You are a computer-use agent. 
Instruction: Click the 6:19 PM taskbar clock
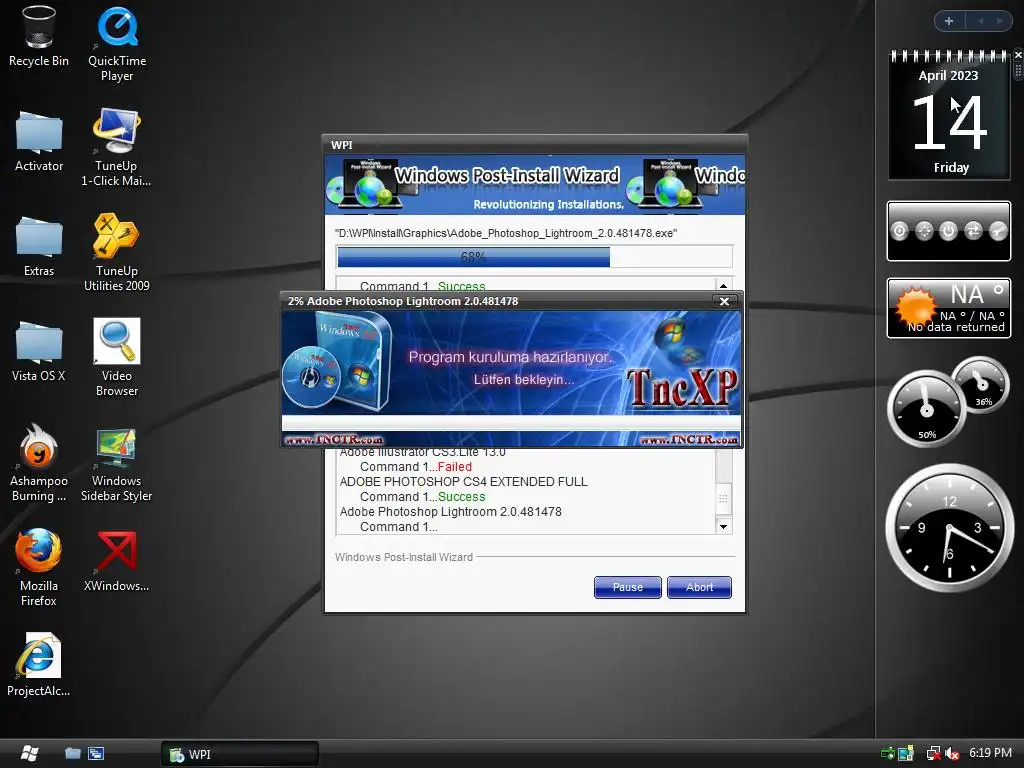coord(990,753)
